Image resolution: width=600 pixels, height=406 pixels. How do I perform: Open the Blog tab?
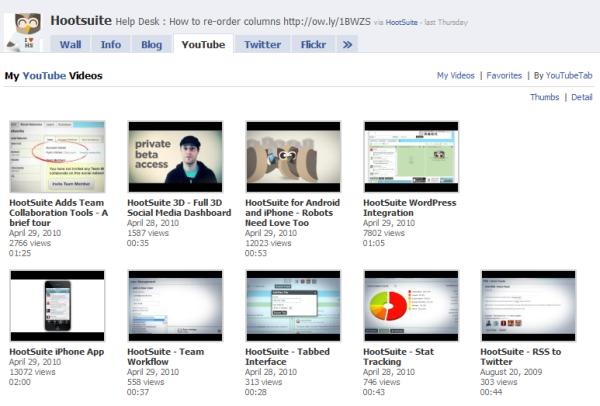(152, 44)
